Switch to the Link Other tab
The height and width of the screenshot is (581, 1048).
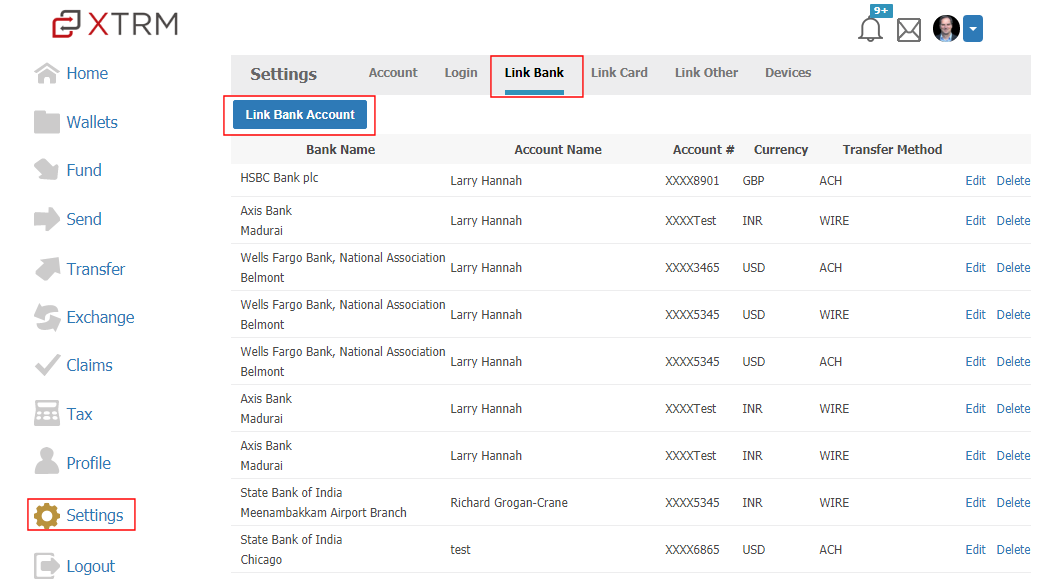pyautogui.click(x=706, y=73)
